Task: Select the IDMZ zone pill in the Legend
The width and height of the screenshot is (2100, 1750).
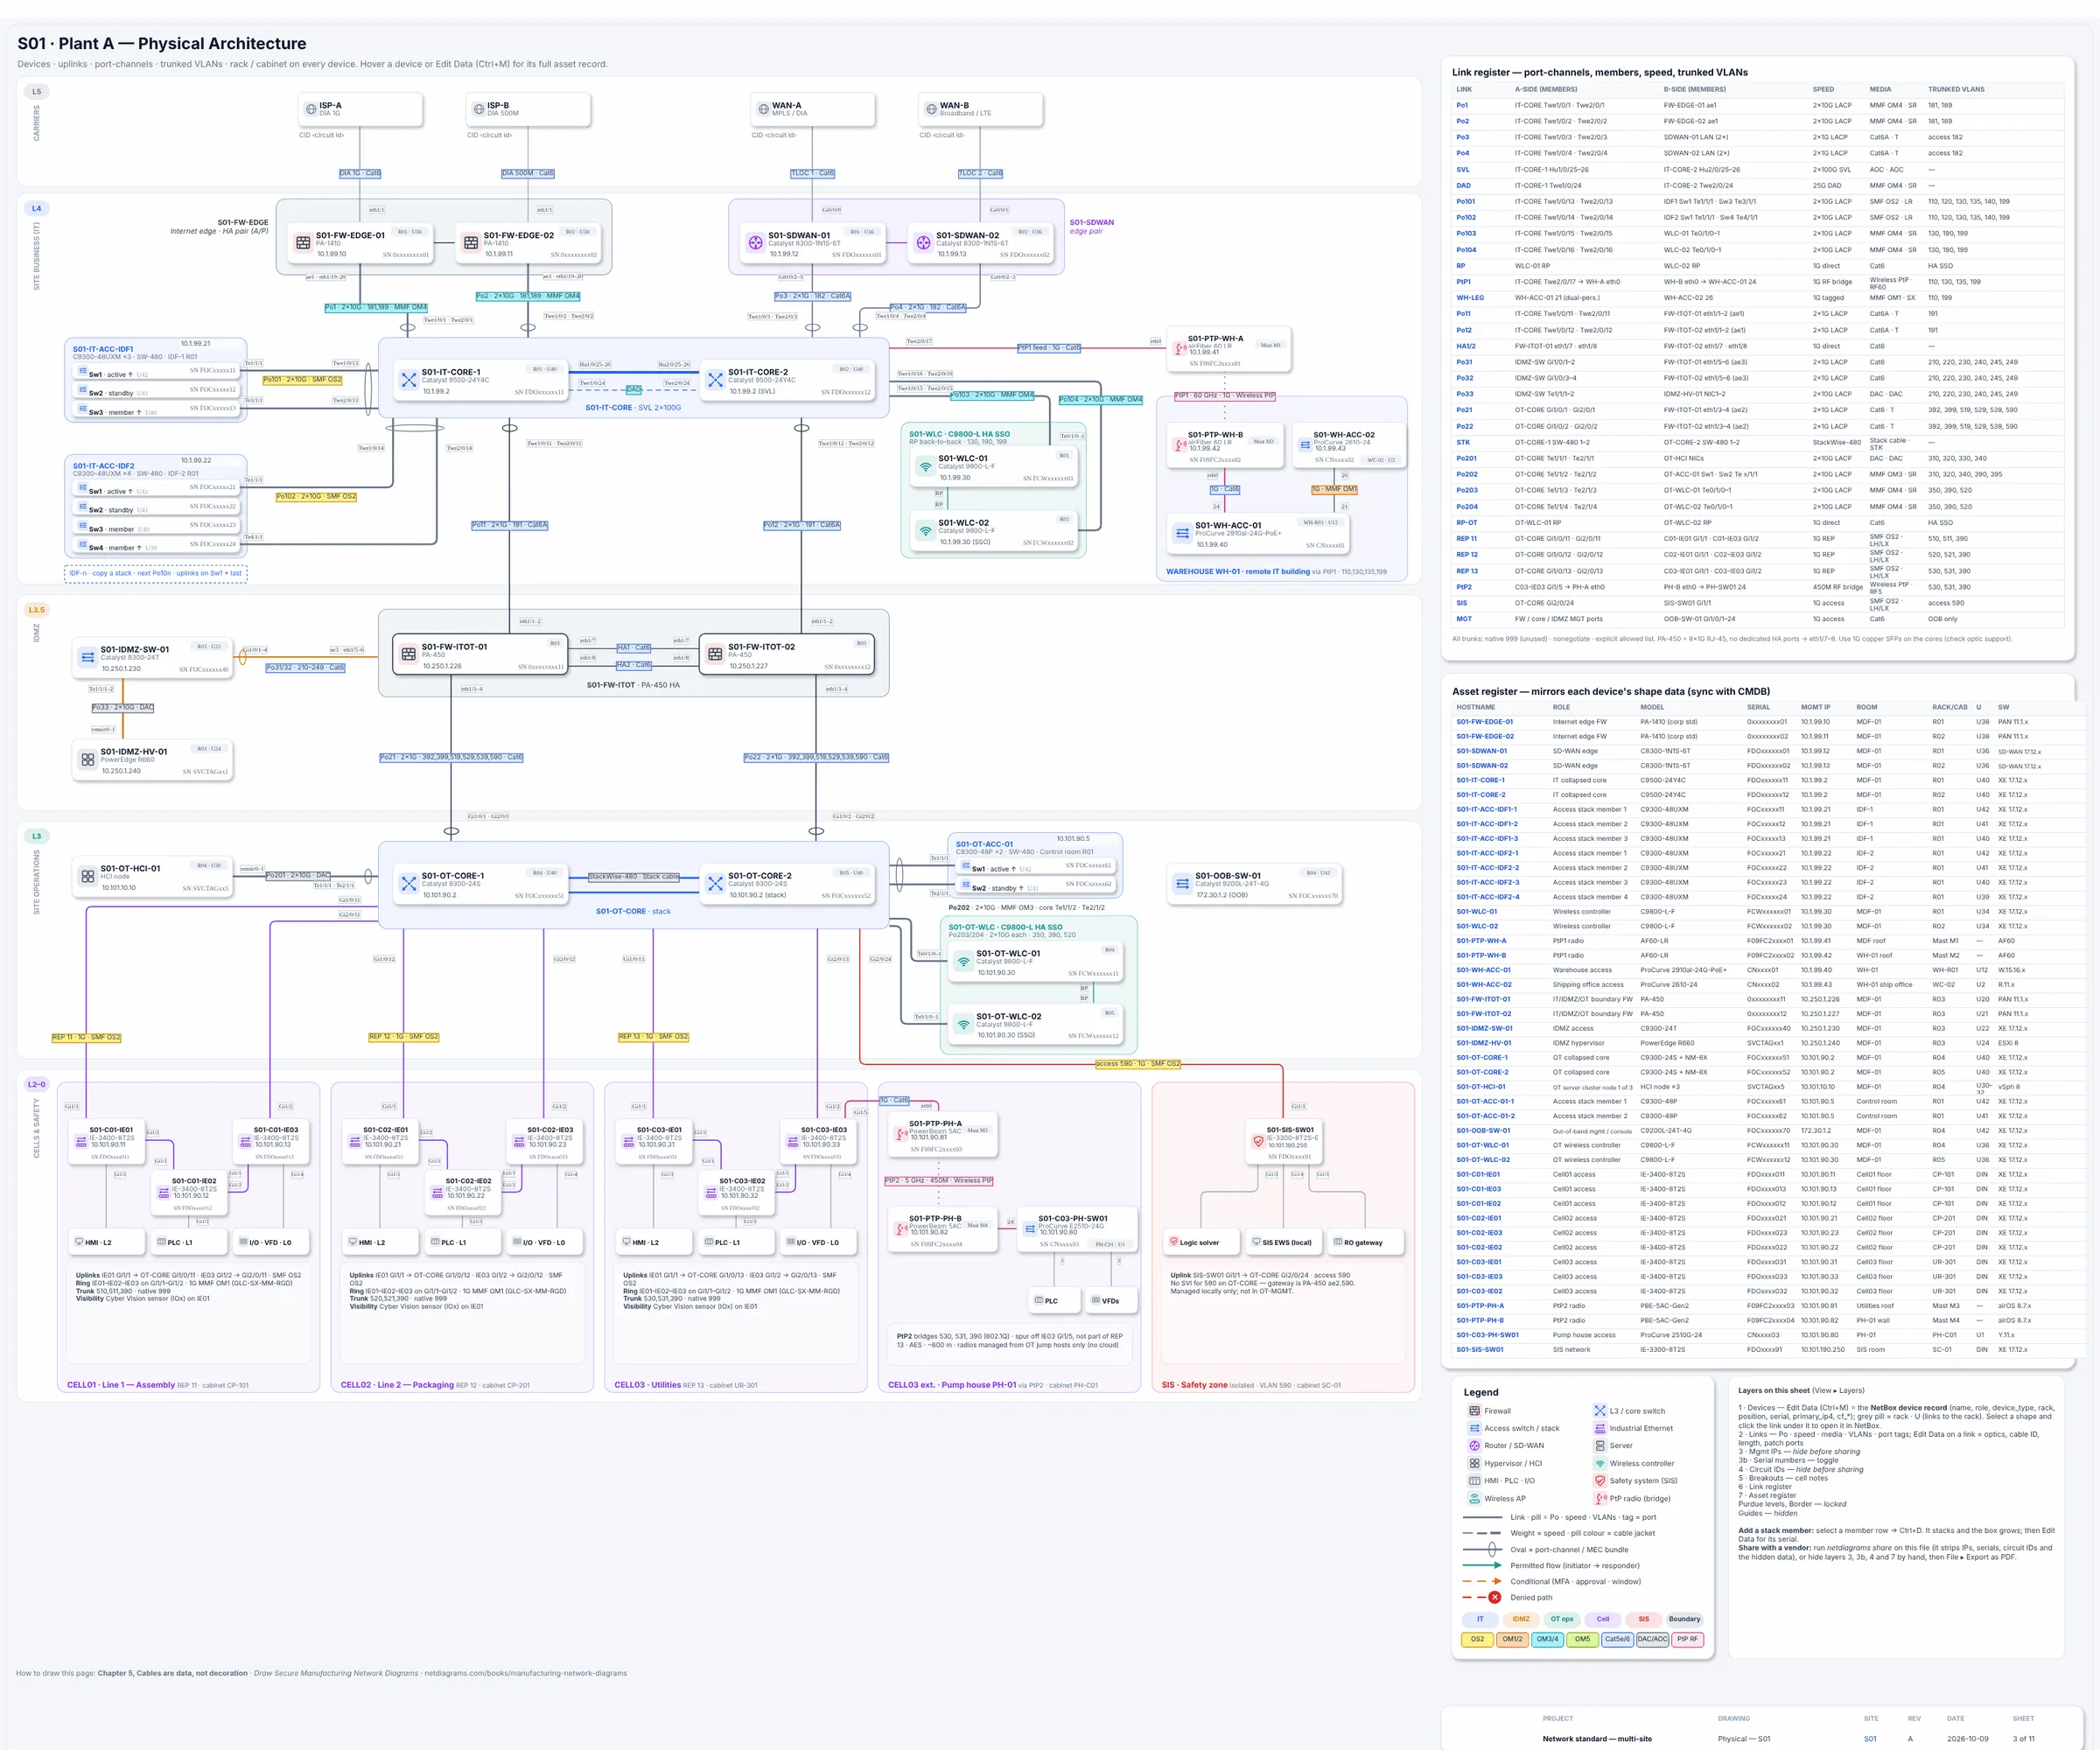Action: (1521, 1619)
